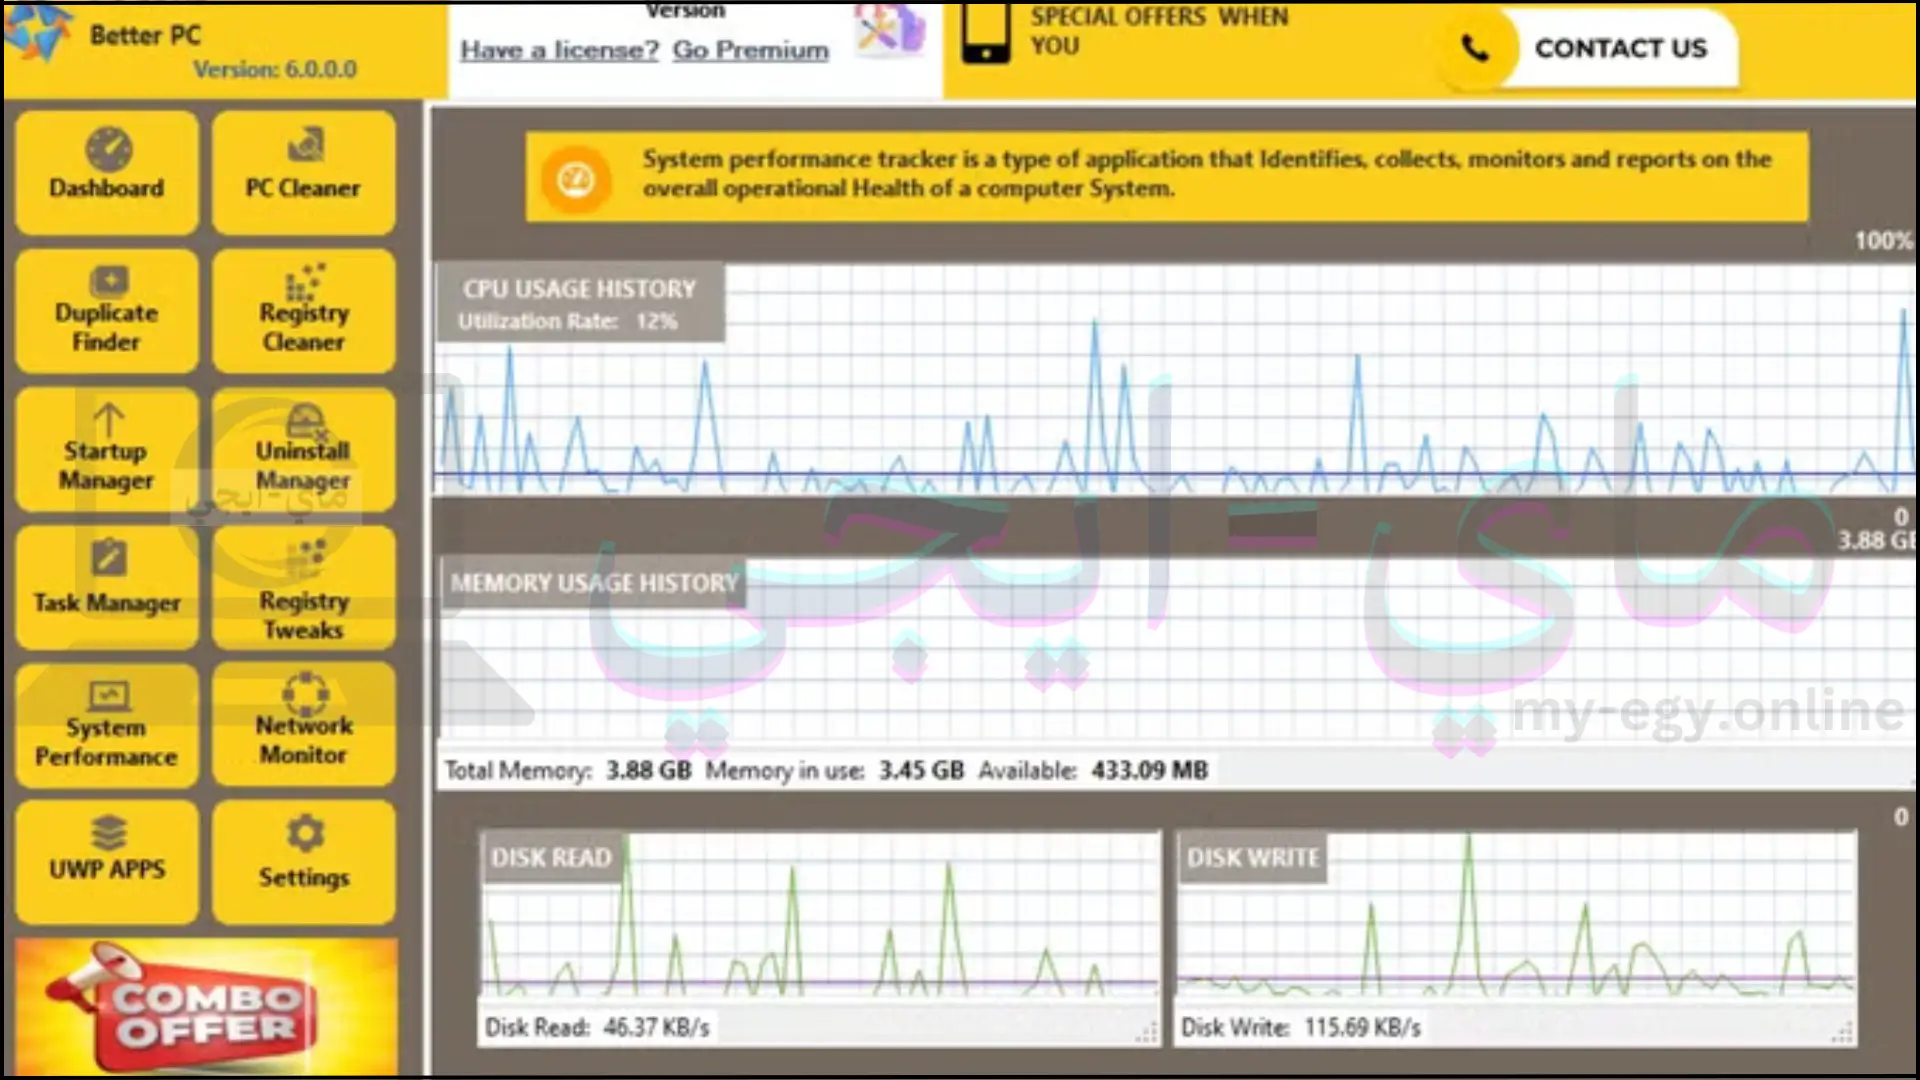1920x1080 pixels.
Task: Click the Version: 6.0.0.0 text
Action: click(275, 70)
